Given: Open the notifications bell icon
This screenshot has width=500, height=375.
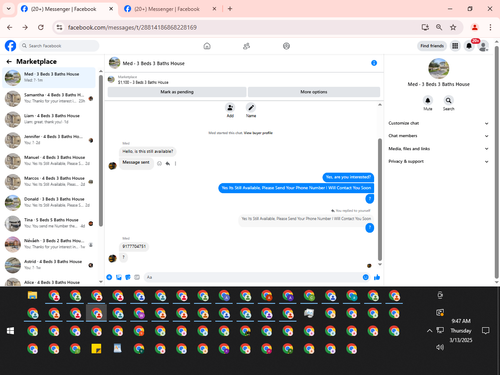Looking at the screenshot, I should (469, 46).
